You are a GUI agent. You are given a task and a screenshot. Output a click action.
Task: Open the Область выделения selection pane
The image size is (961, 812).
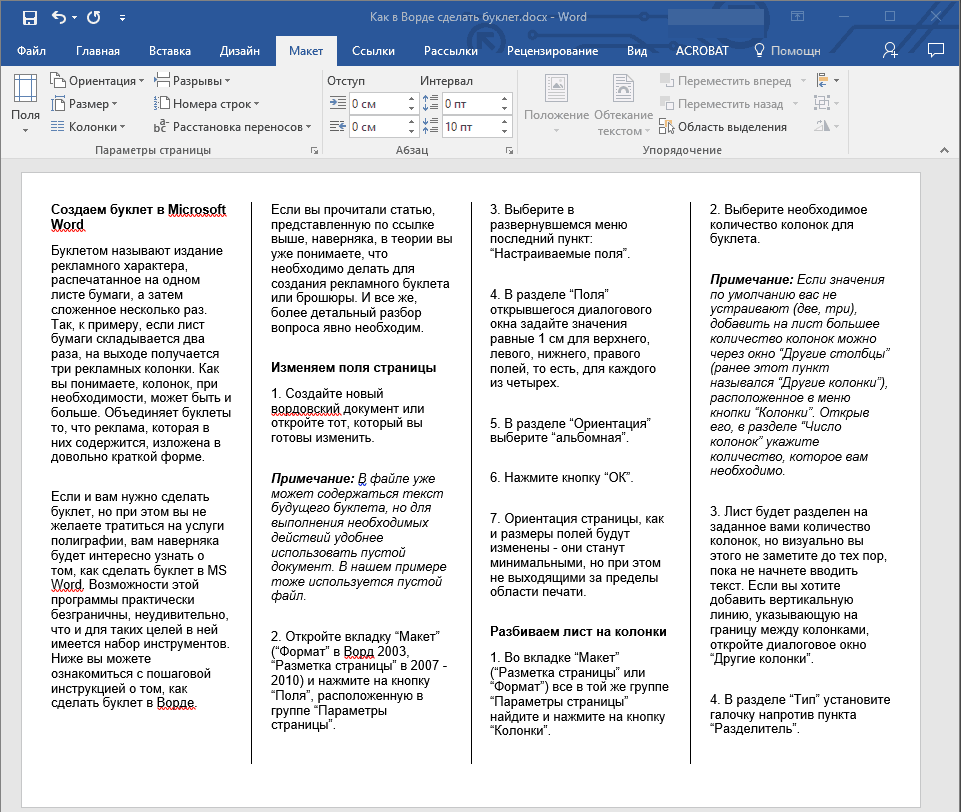[723, 127]
